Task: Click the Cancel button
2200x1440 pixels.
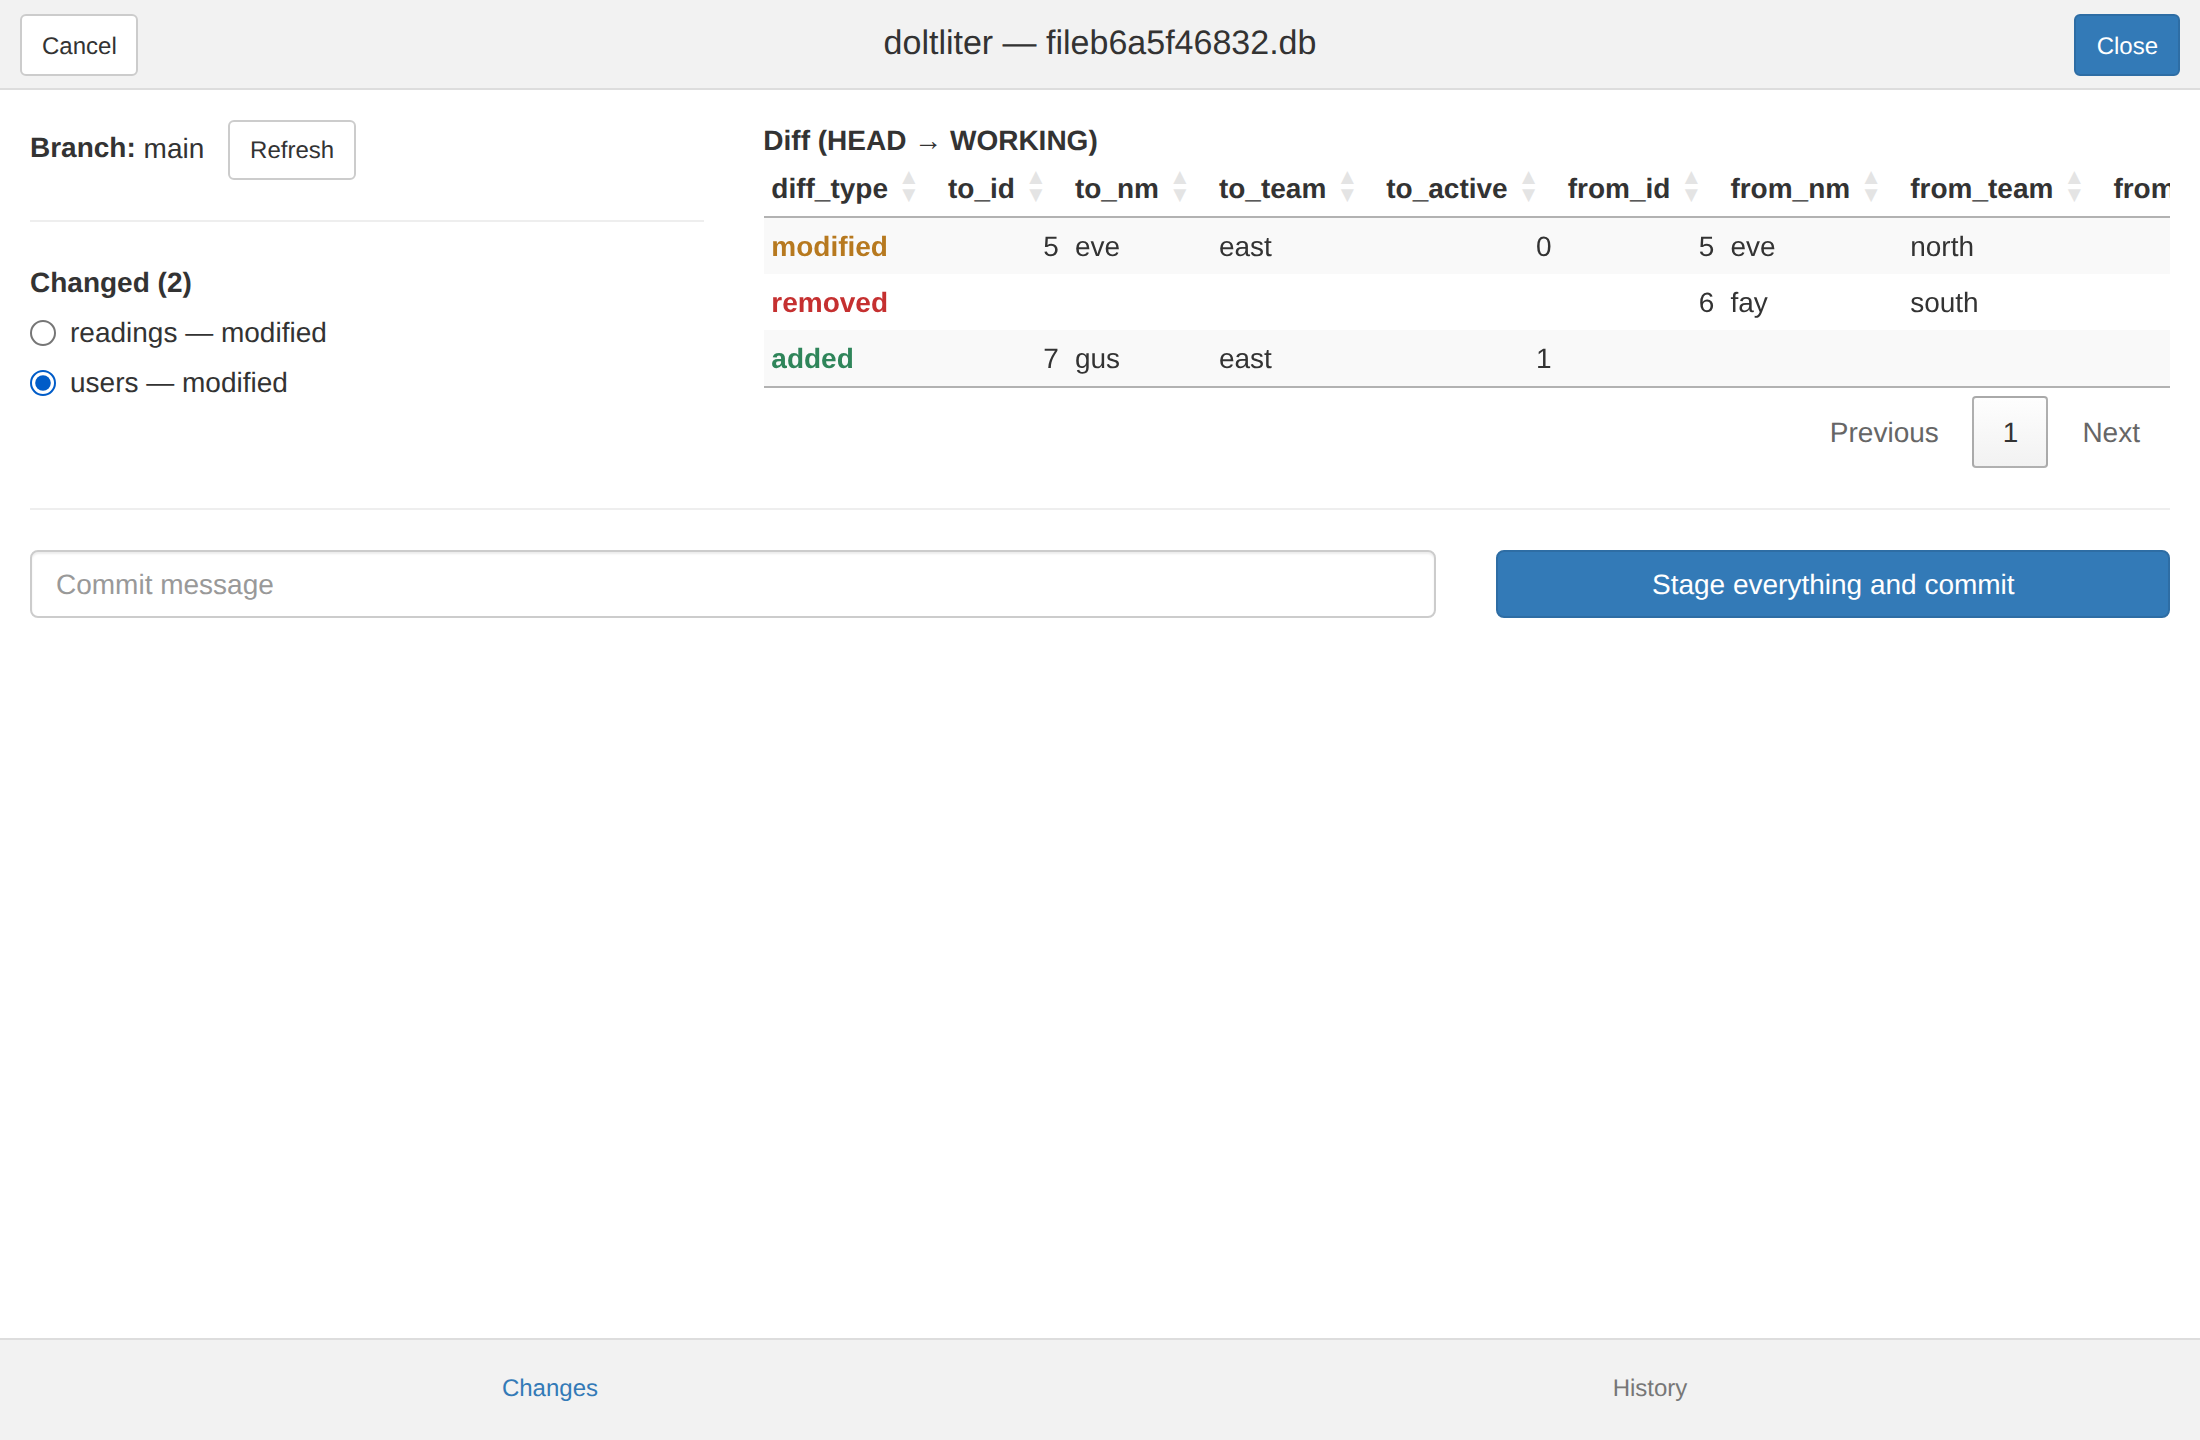Action: coord(79,45)
